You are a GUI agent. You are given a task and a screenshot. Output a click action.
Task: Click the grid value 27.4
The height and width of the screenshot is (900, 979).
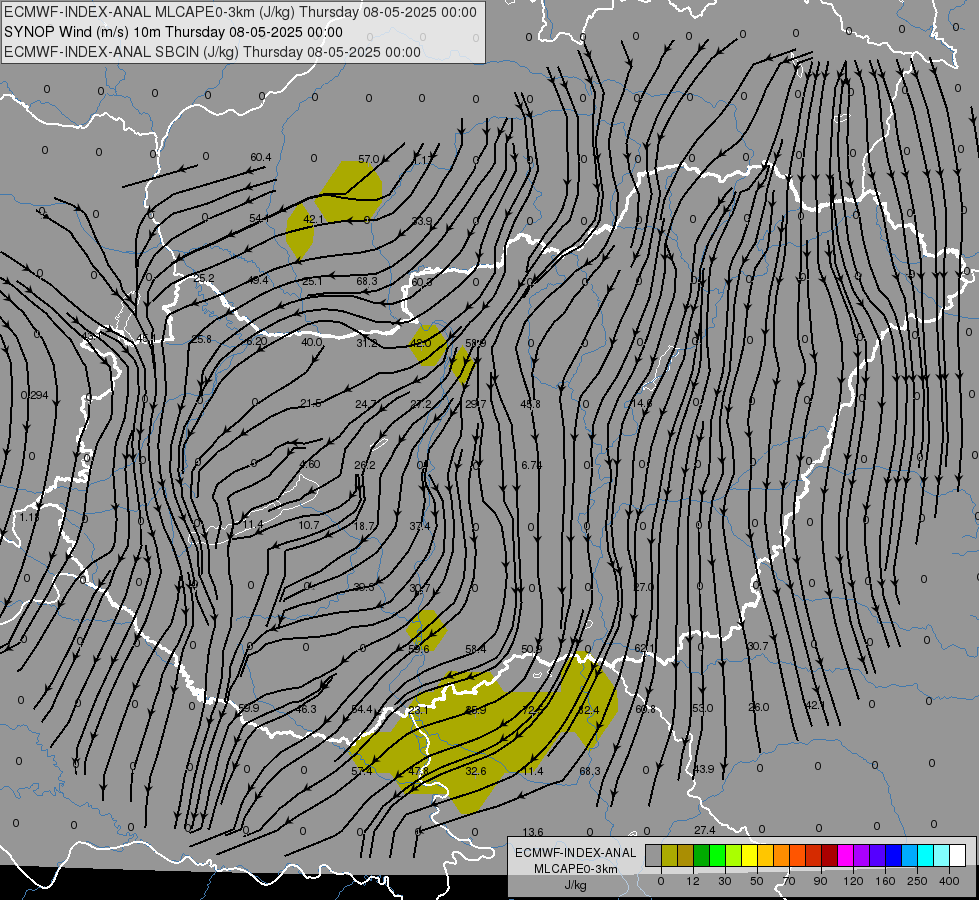click(704, 830)
